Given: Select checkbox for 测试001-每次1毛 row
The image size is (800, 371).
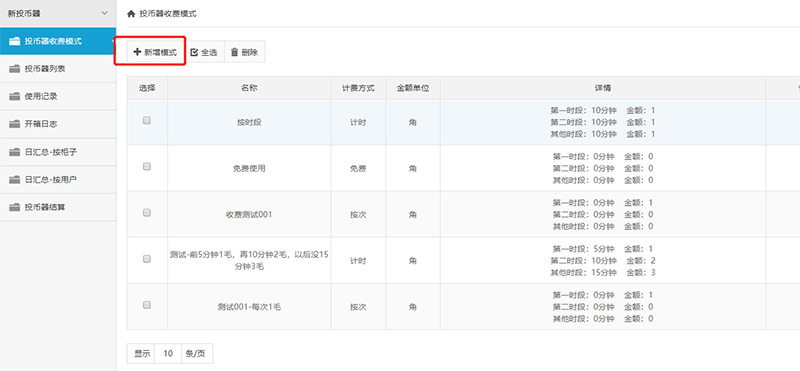Looking at the screenshot, I should [147, 305].
